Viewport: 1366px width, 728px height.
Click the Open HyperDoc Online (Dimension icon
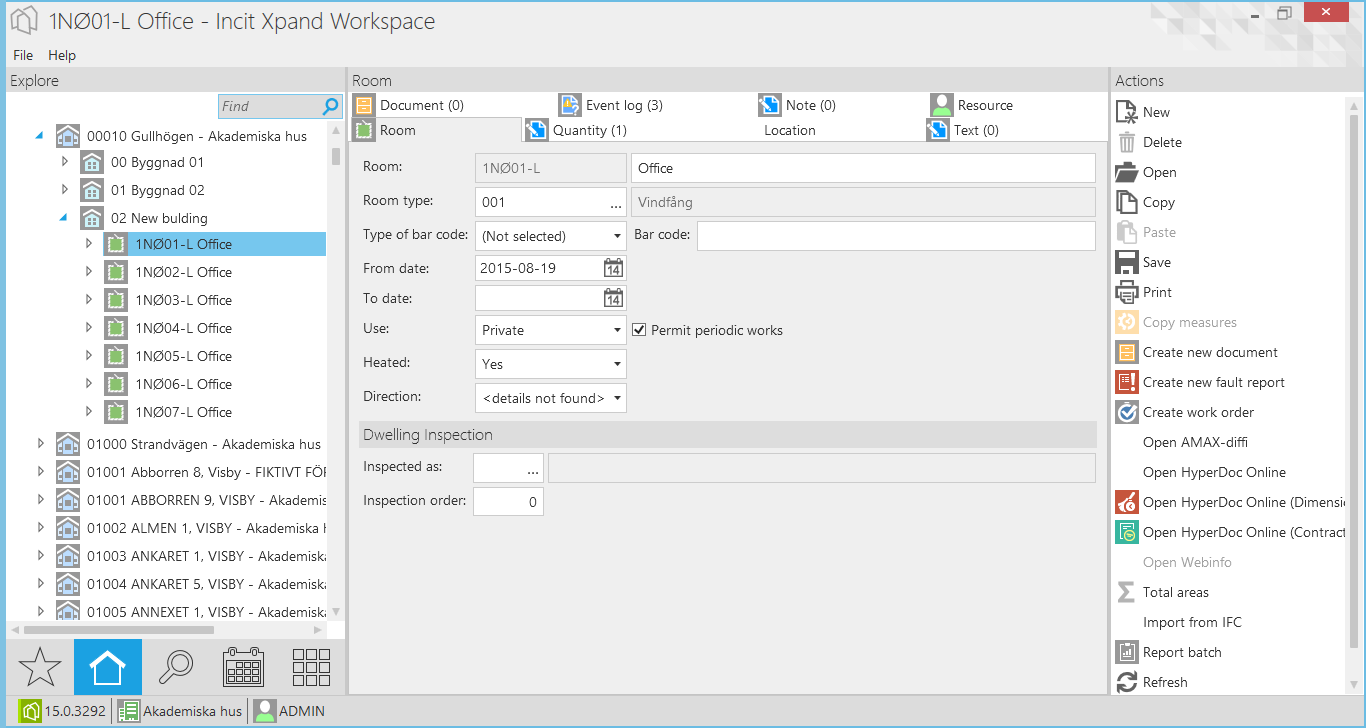(x=1127, y=502)
